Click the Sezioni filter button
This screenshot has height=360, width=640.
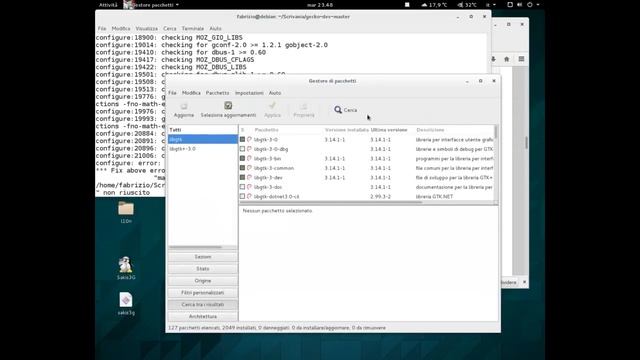(x=203, y=257)
